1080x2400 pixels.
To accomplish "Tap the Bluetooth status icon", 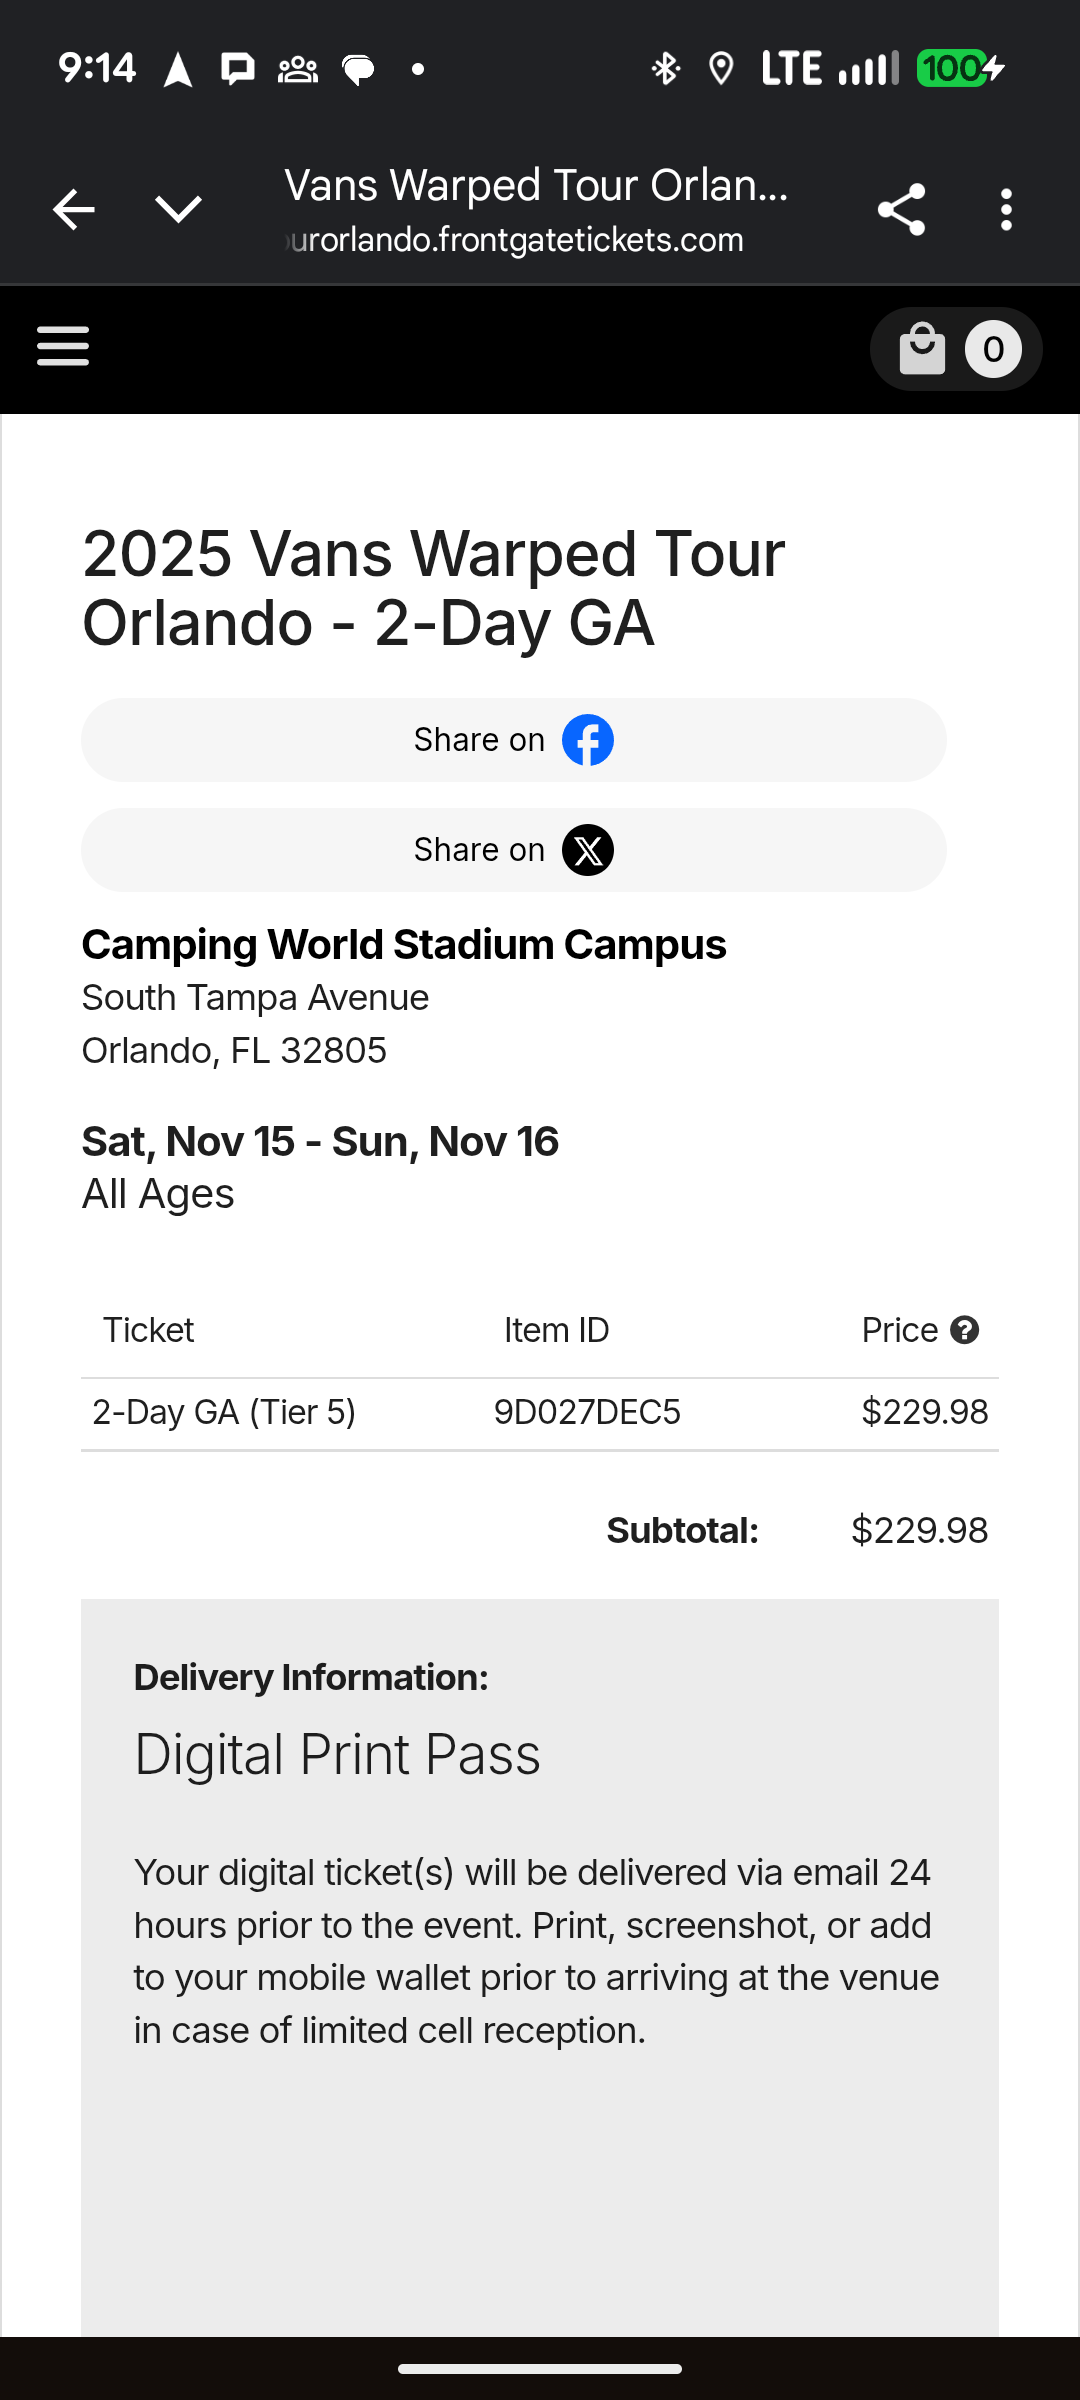I will coord(665,69).
